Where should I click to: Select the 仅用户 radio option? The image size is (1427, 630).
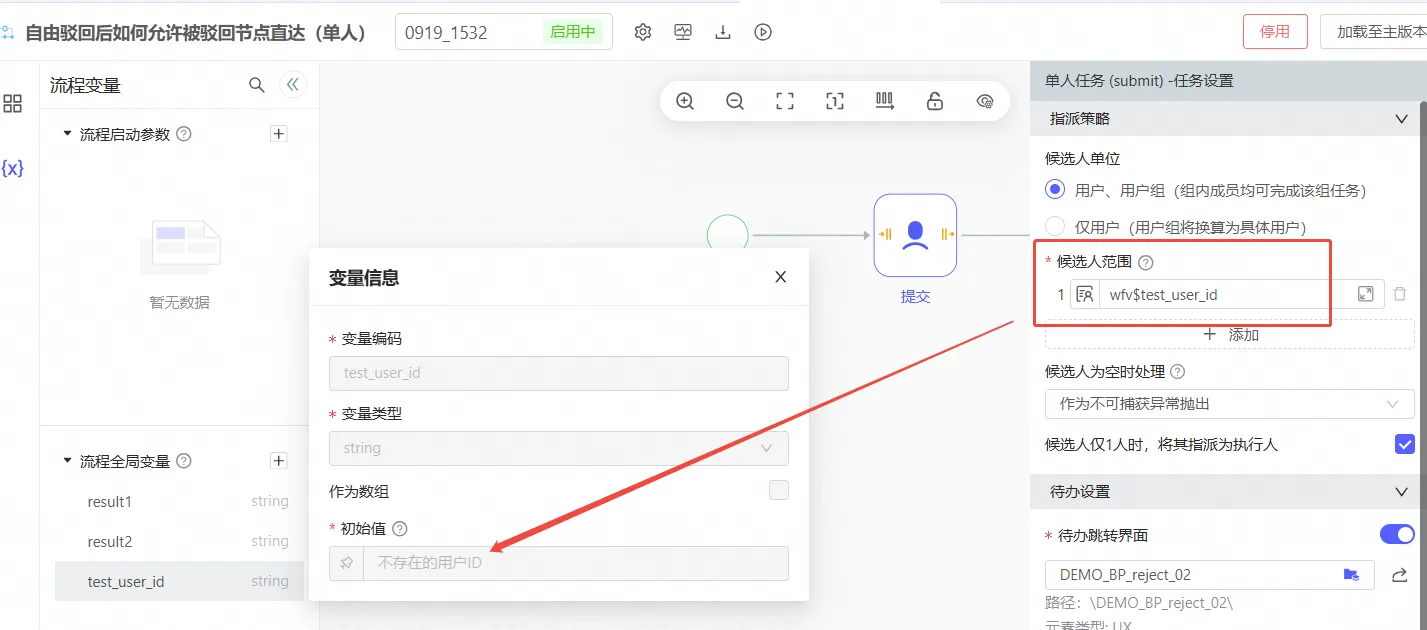point(1055,227)
